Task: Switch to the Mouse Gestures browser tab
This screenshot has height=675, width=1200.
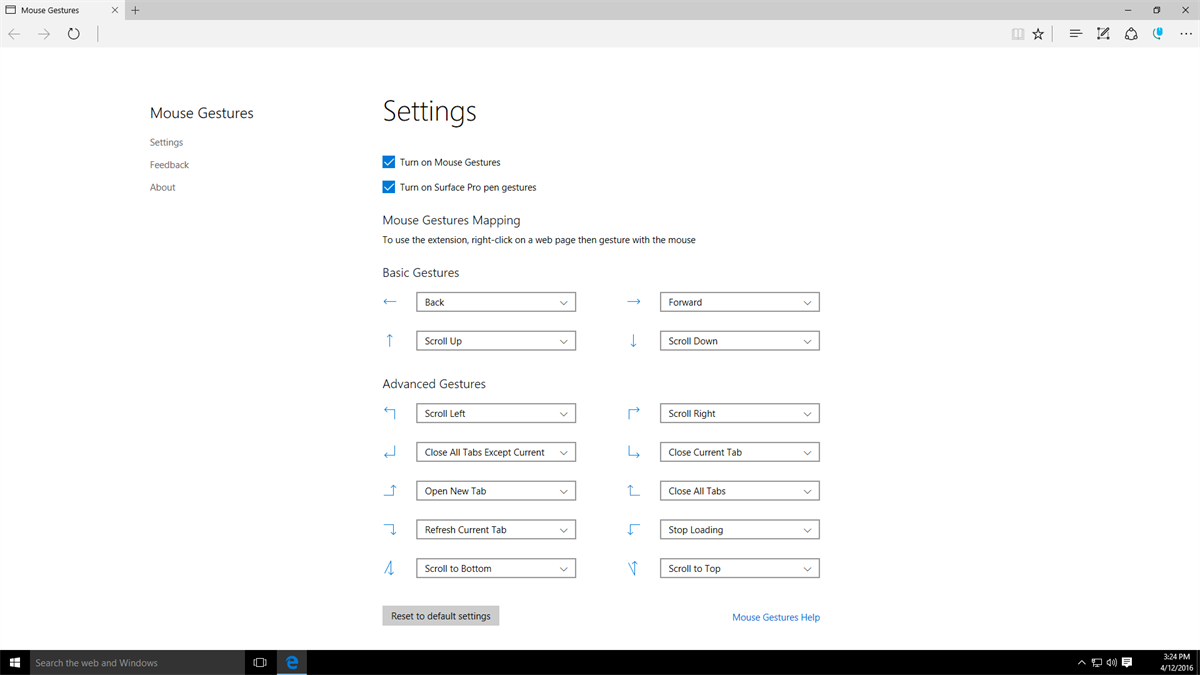Action: 62,10
